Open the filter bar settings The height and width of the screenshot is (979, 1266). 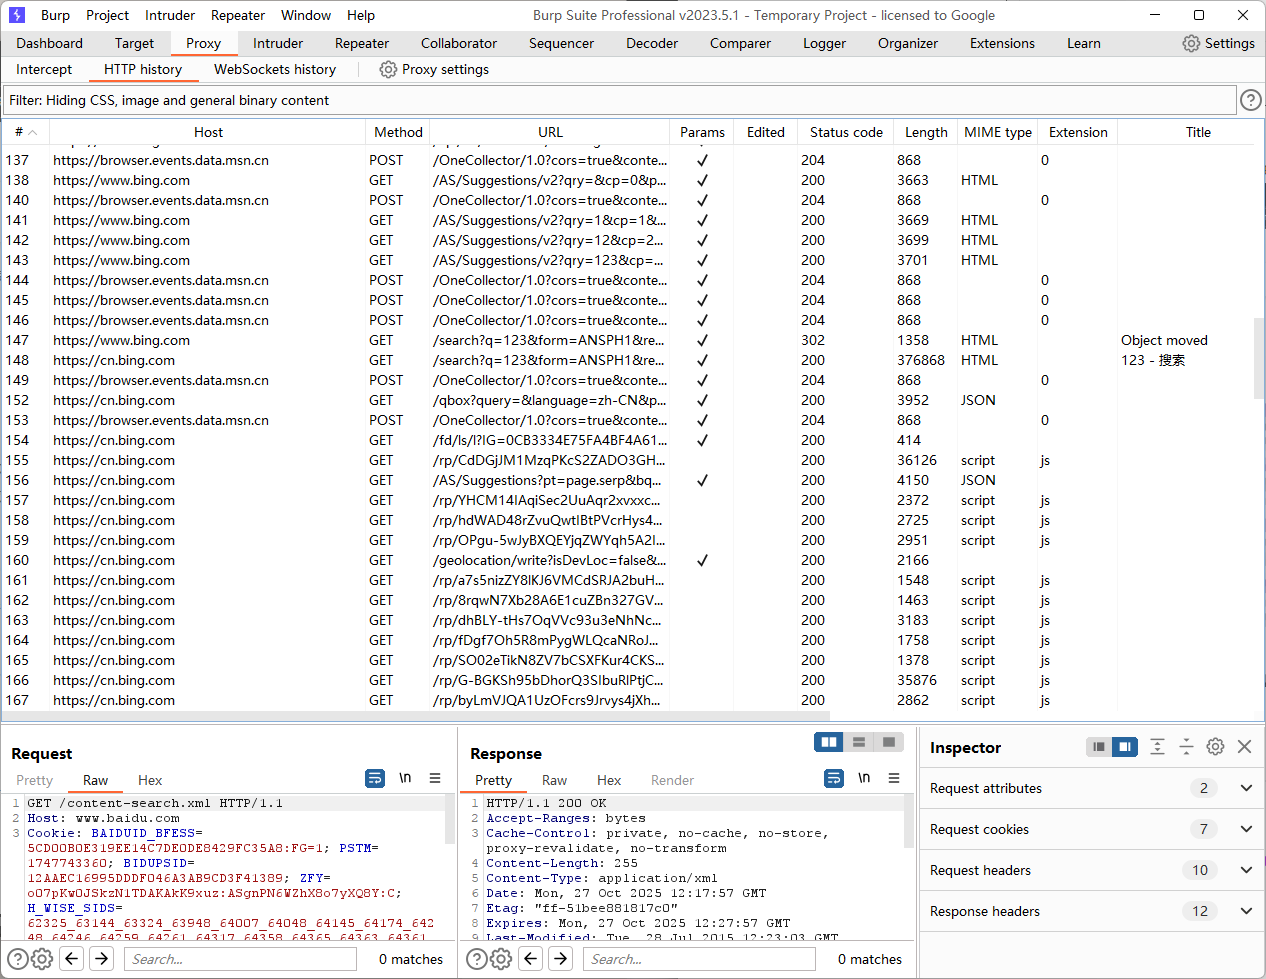pyautogui.click(x=619, y=100)
